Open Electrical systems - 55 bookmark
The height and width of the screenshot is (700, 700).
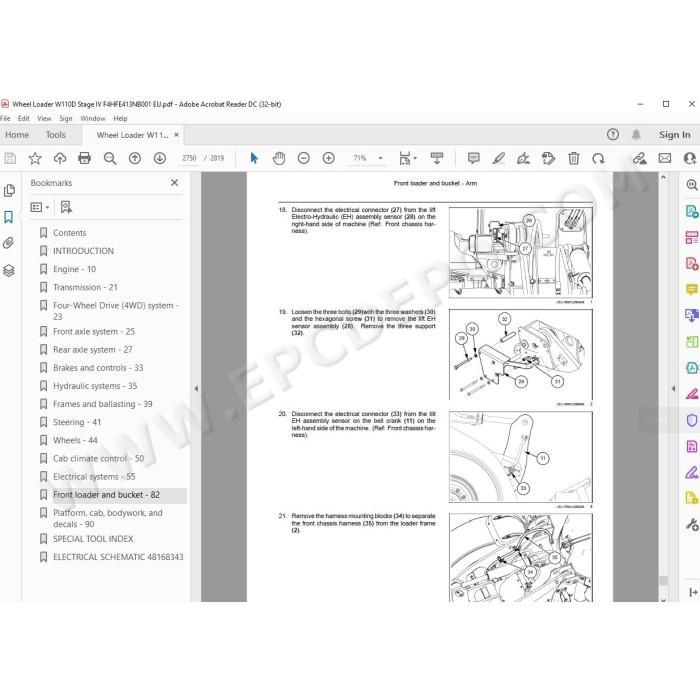tap(94, 477)
